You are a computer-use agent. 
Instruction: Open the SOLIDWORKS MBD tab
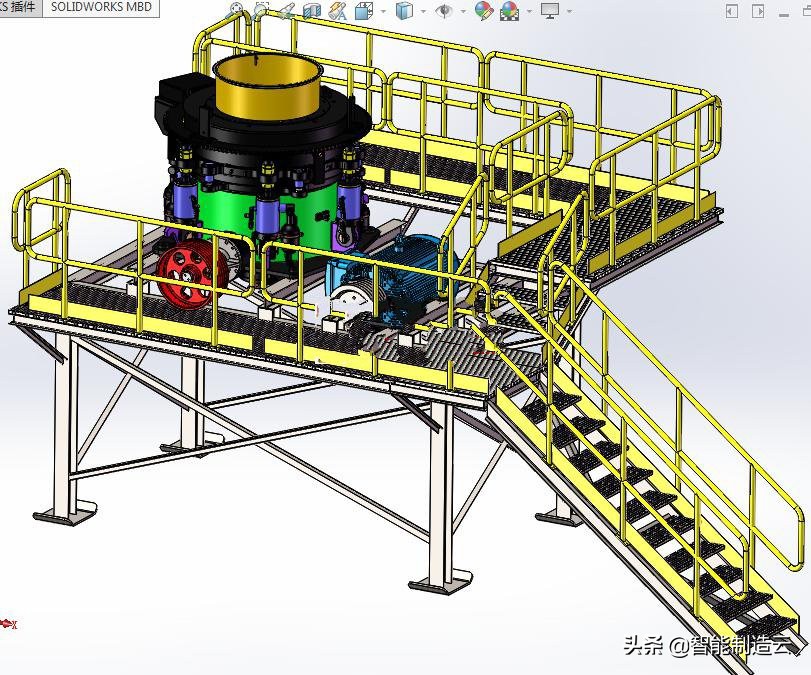pyautogui.click(x=101, y=7)
